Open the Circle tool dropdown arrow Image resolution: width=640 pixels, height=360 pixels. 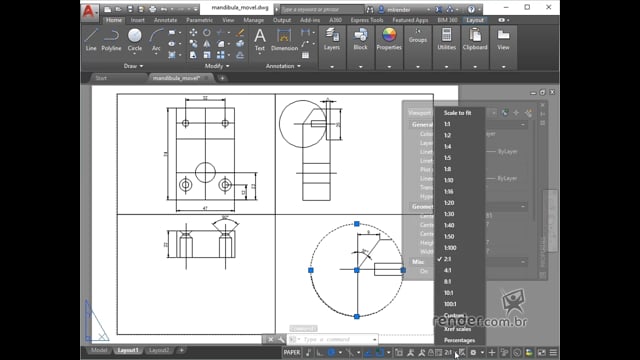coord(134,54)
